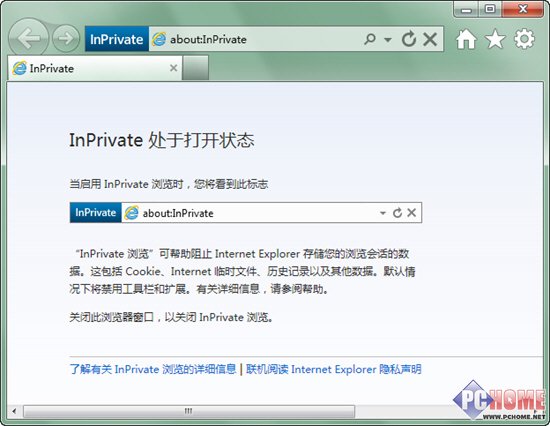Screen dimensions: 550x426
Task: Maximize the browser window
Action: pos(490,9)
